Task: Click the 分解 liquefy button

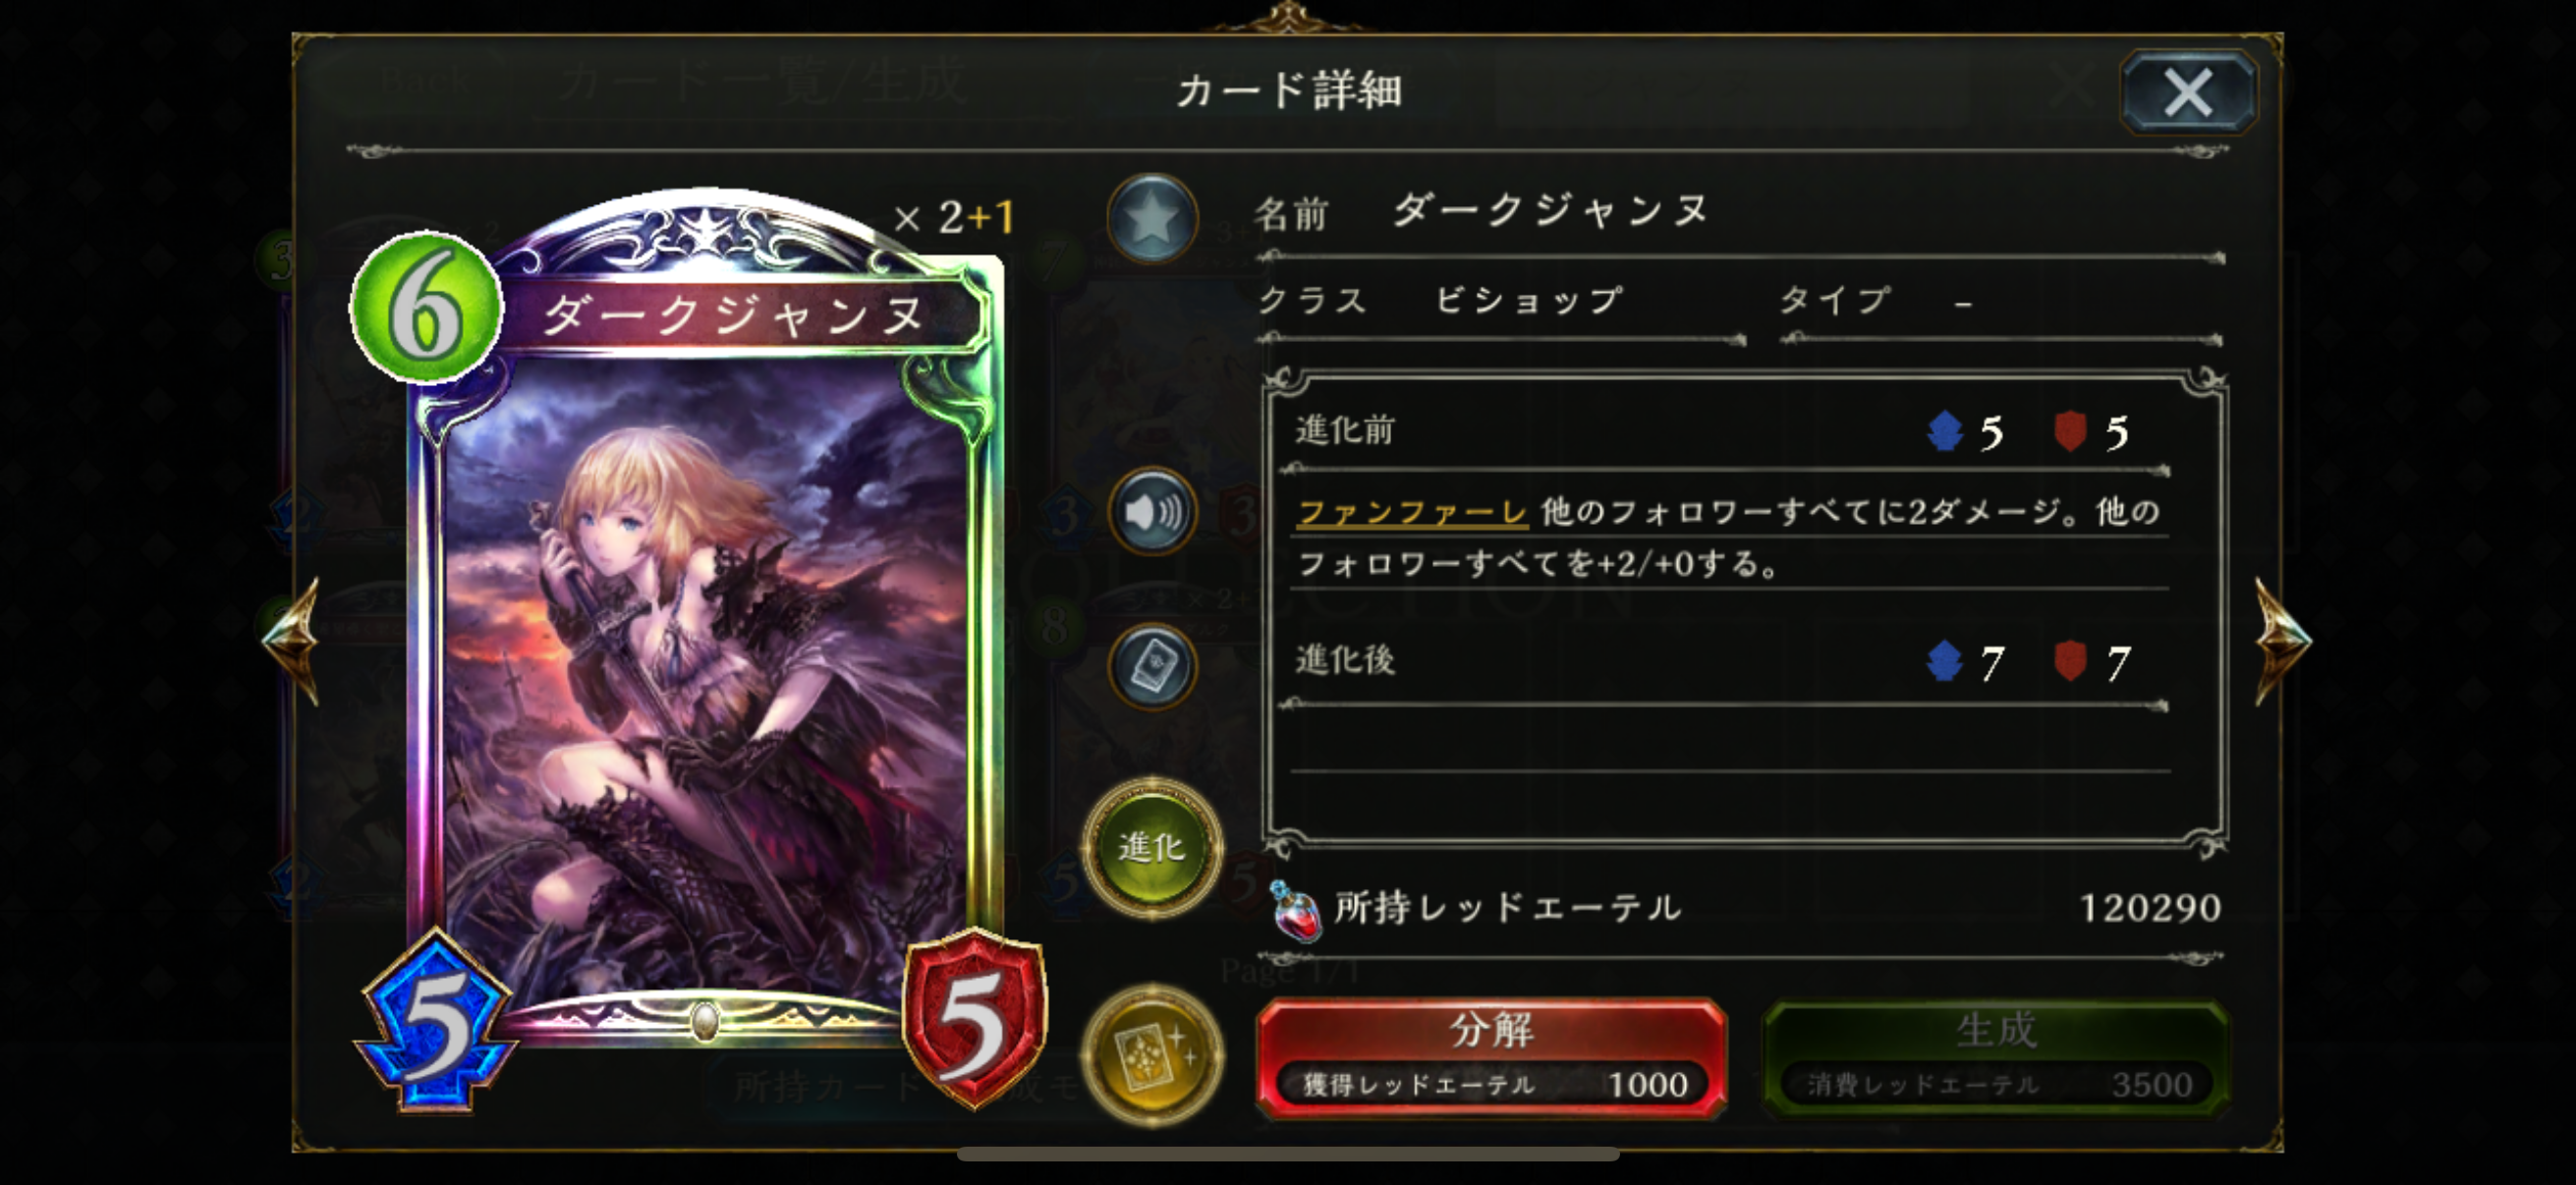Action: tap(1491, 1058)
